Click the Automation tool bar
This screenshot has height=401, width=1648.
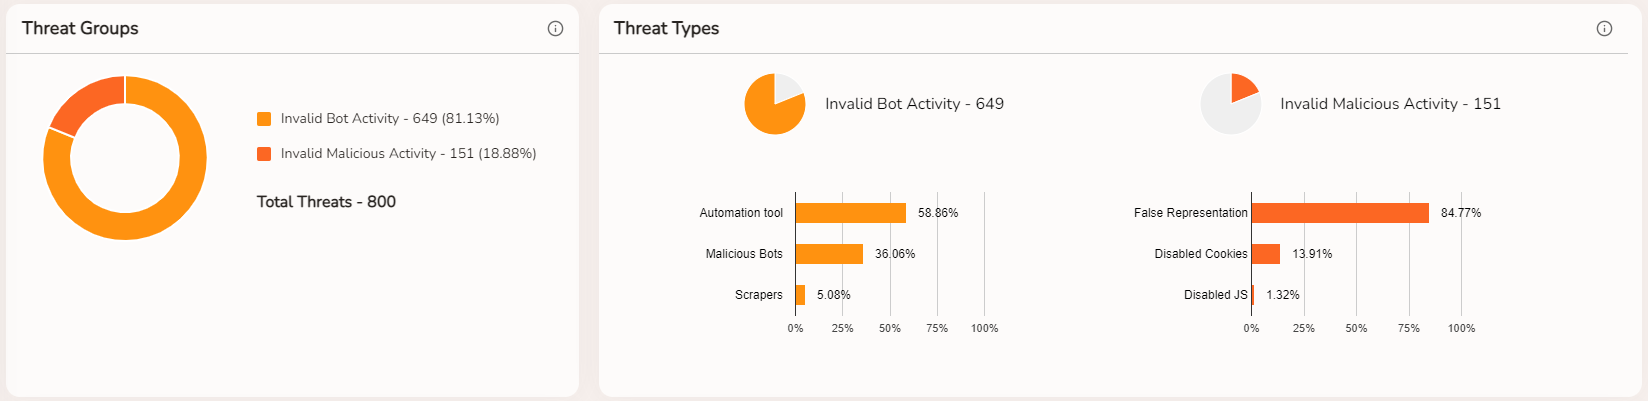851,213
